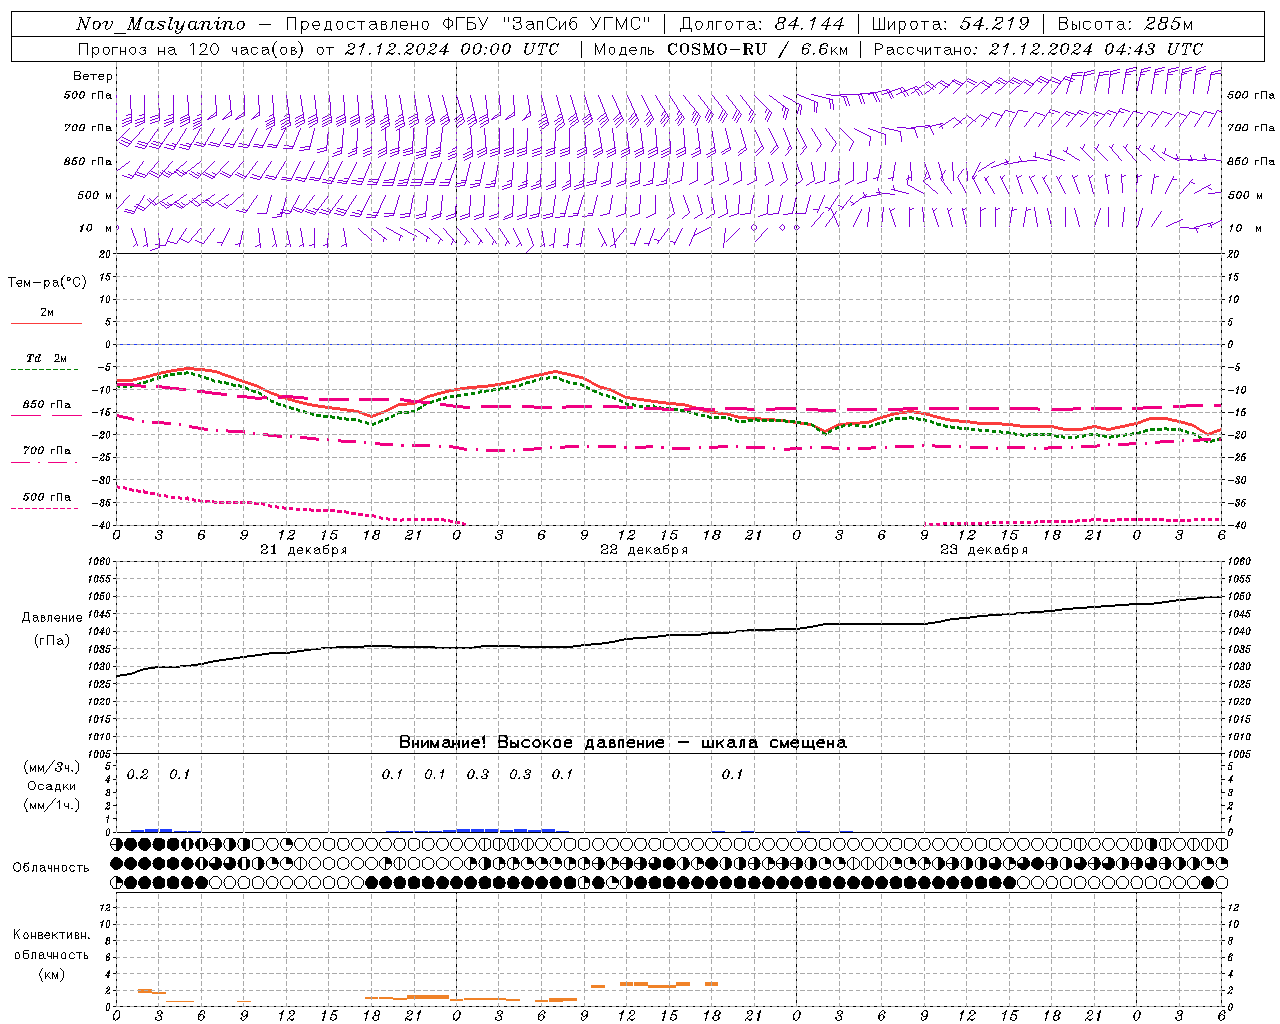This screenshot has width=1280, height=1024.
Task: Click the 850 гПа temperature legend entry
Action: [x=47, y=405]
